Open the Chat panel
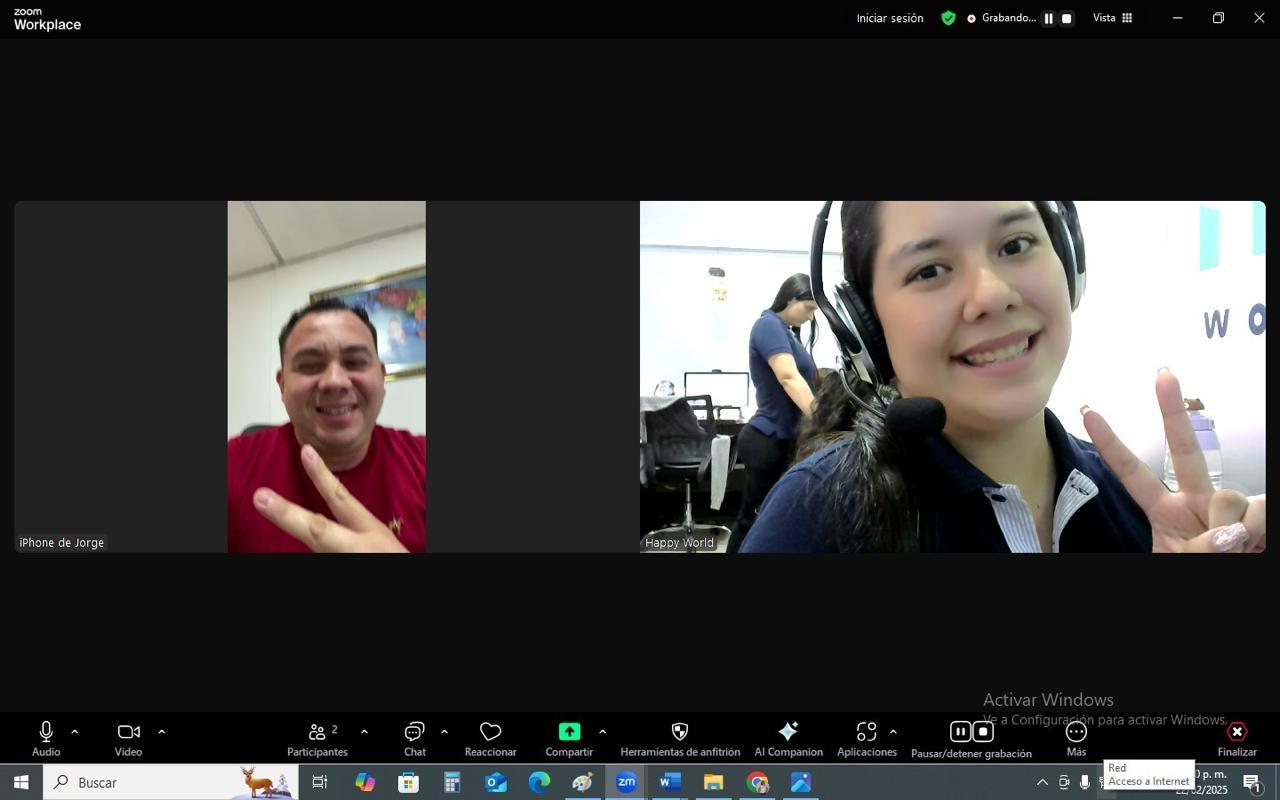This screenshot has width=1280, height=800. pyautogui.click(x=415, y=739)
